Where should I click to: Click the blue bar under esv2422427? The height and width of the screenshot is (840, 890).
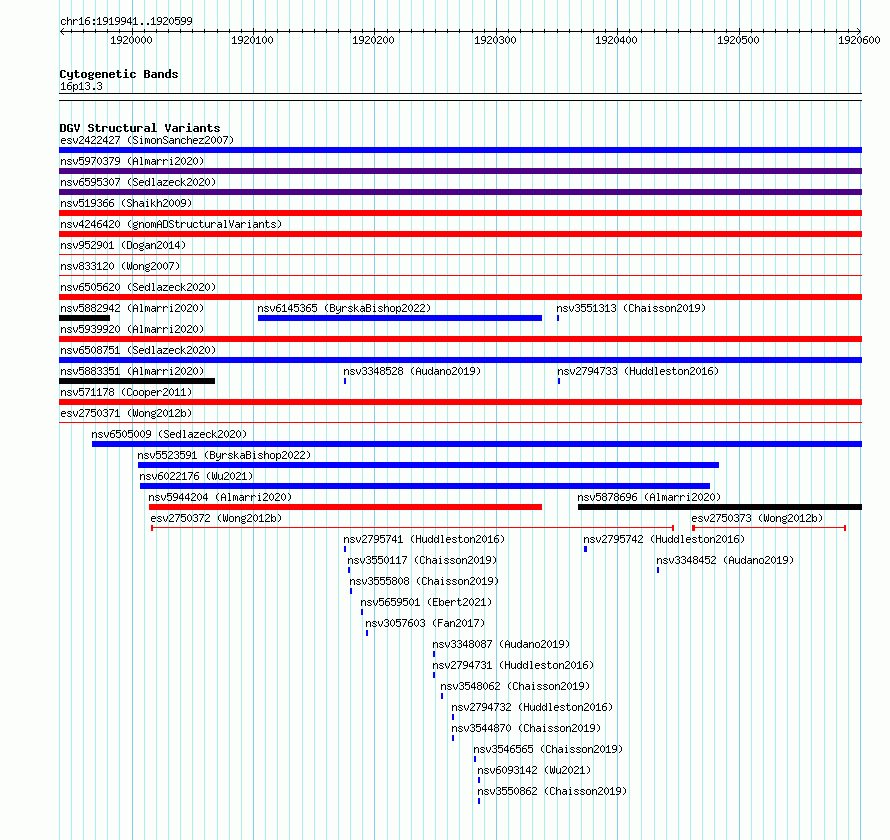tap(460, 150)
